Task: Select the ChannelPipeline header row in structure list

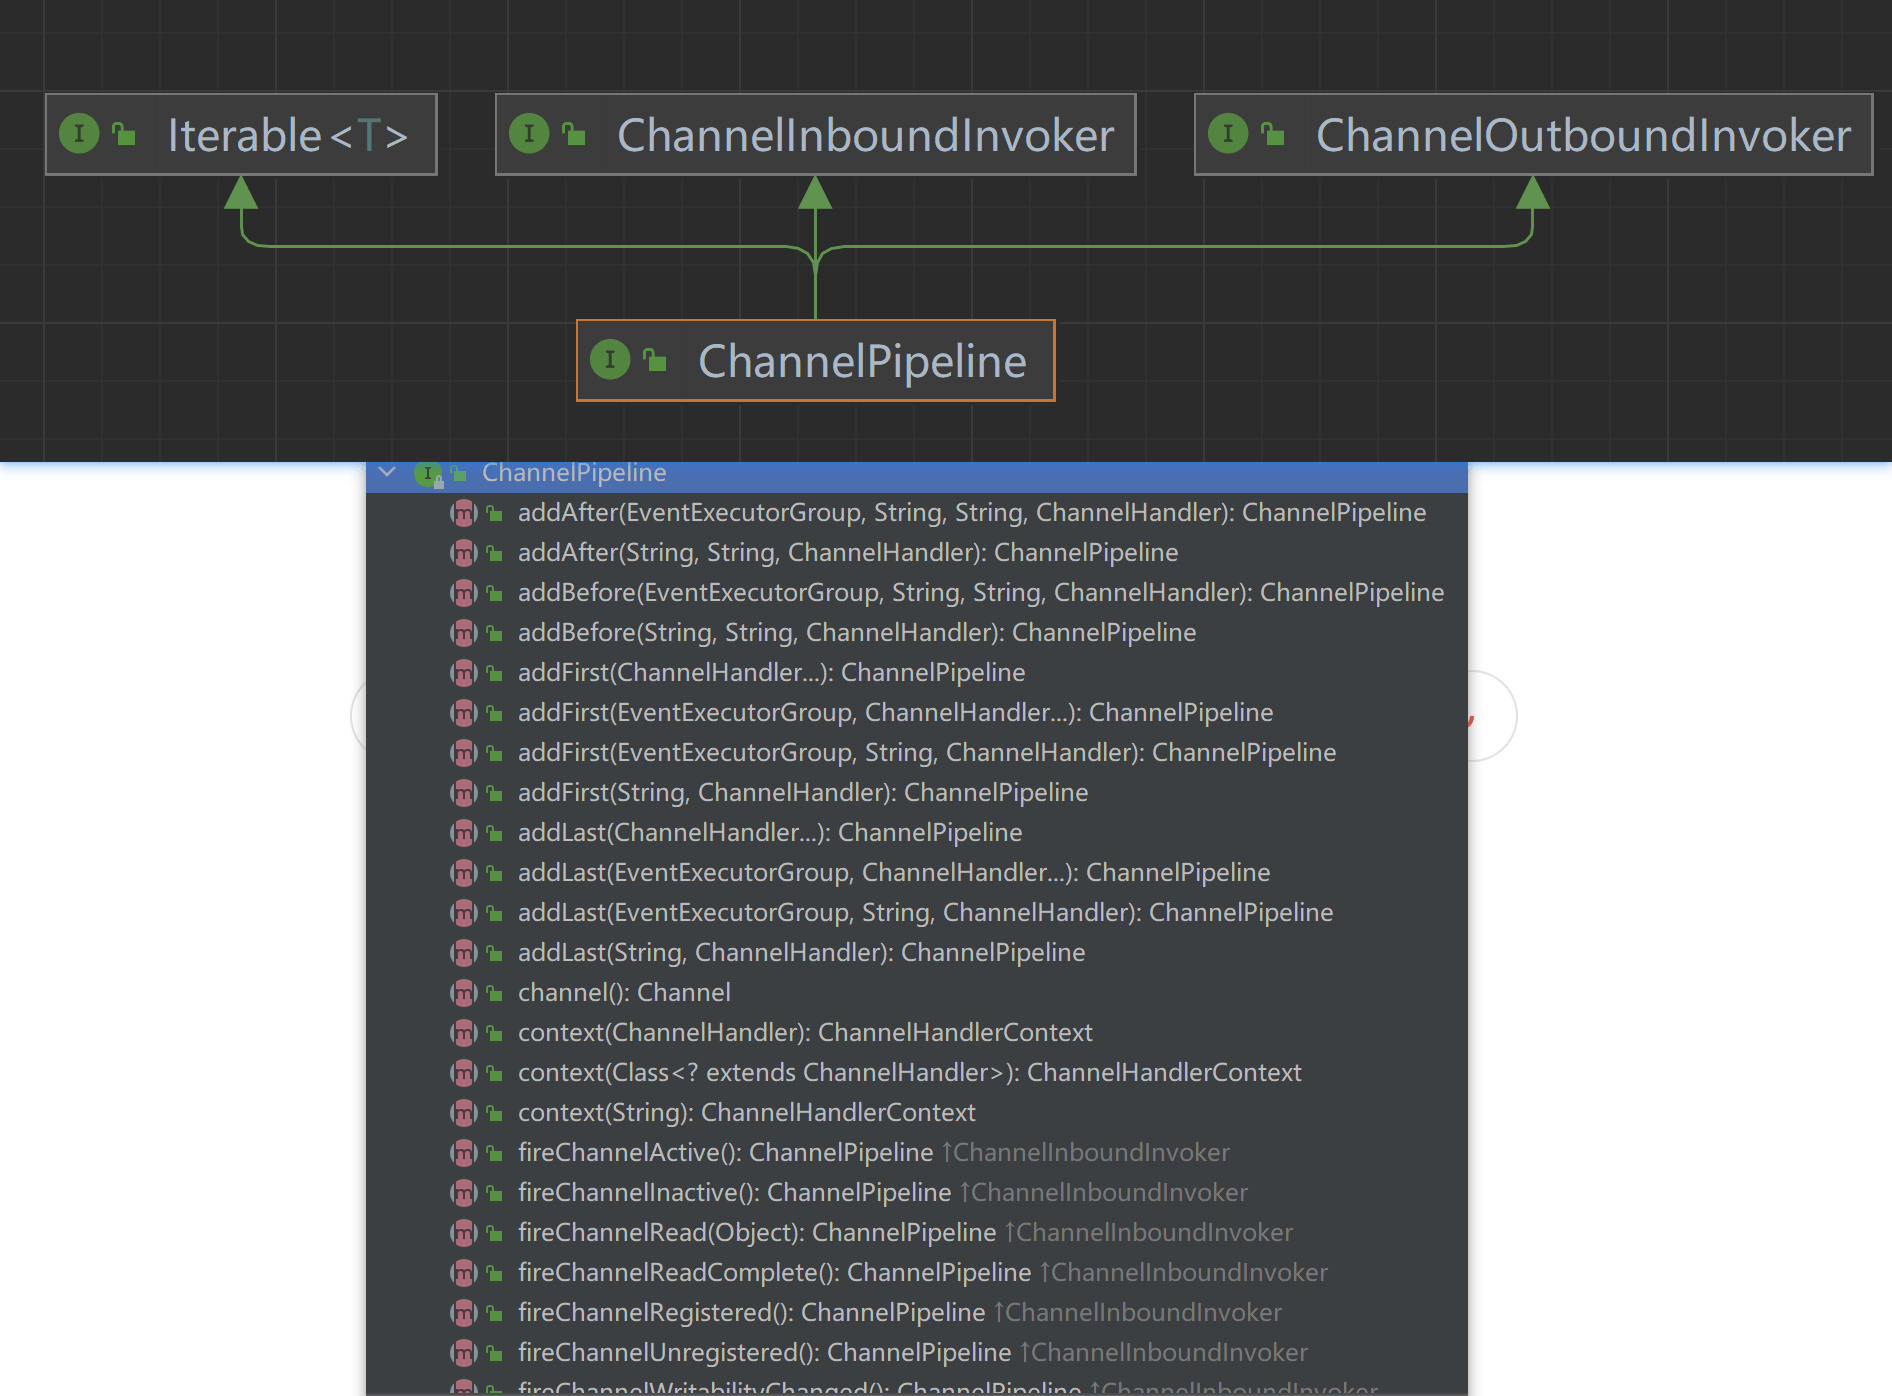Action: click(x=574, y=473)
